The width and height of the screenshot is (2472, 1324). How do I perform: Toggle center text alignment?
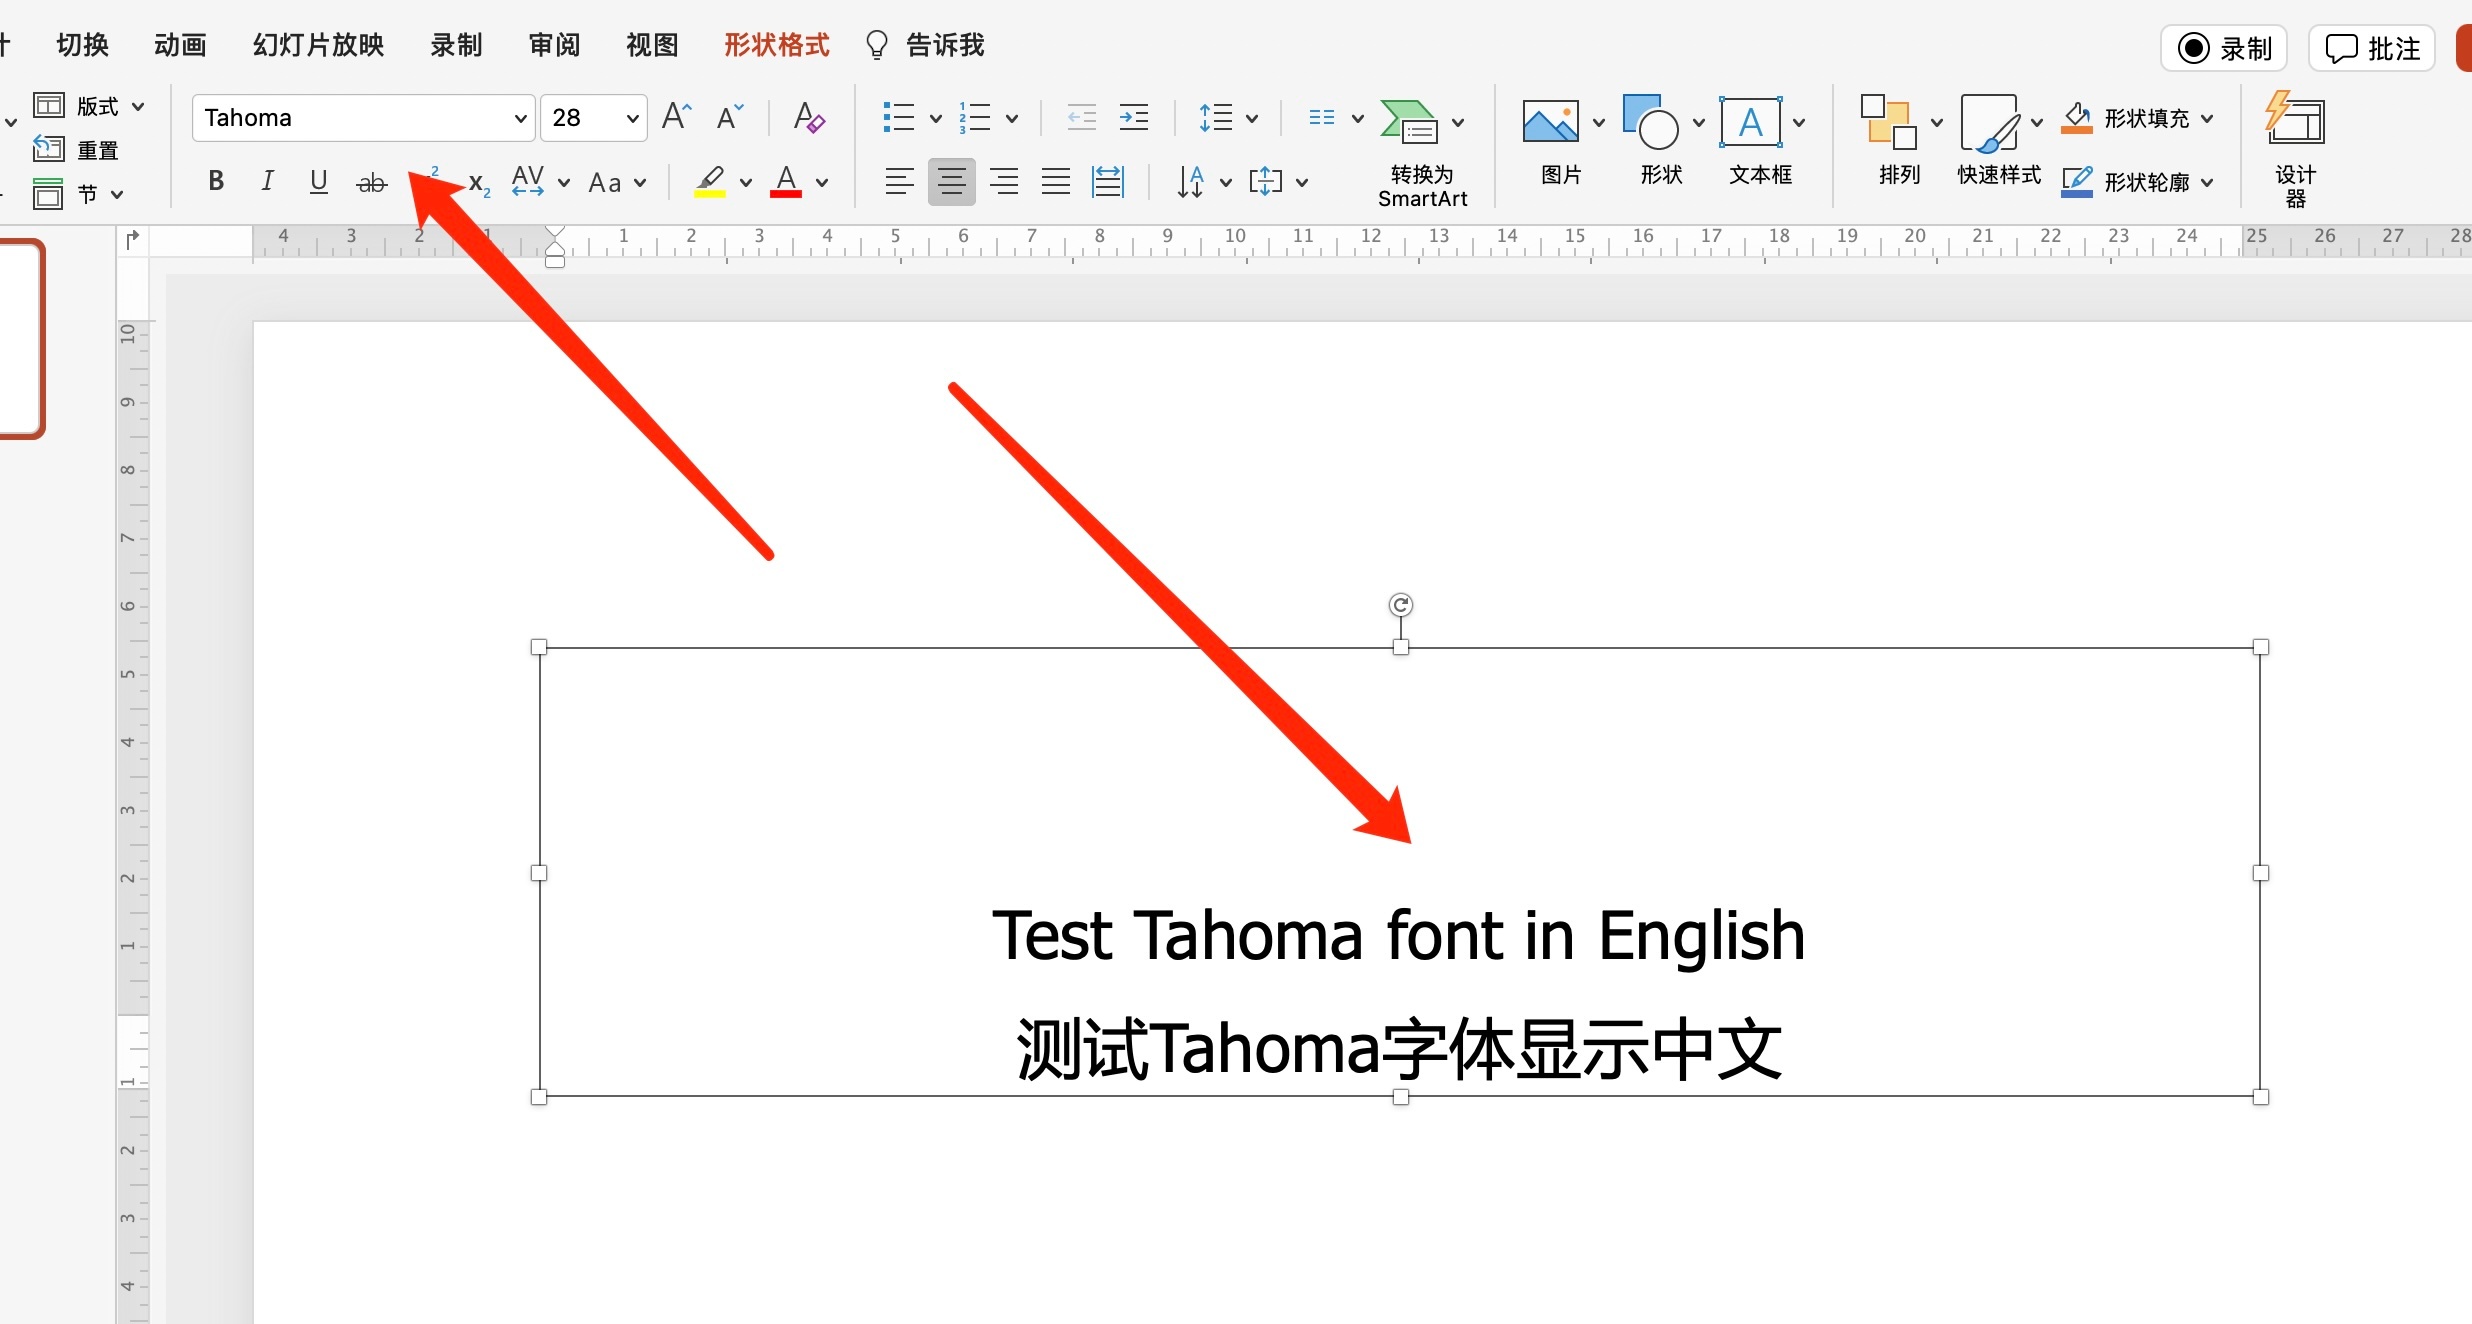point(951,182)
